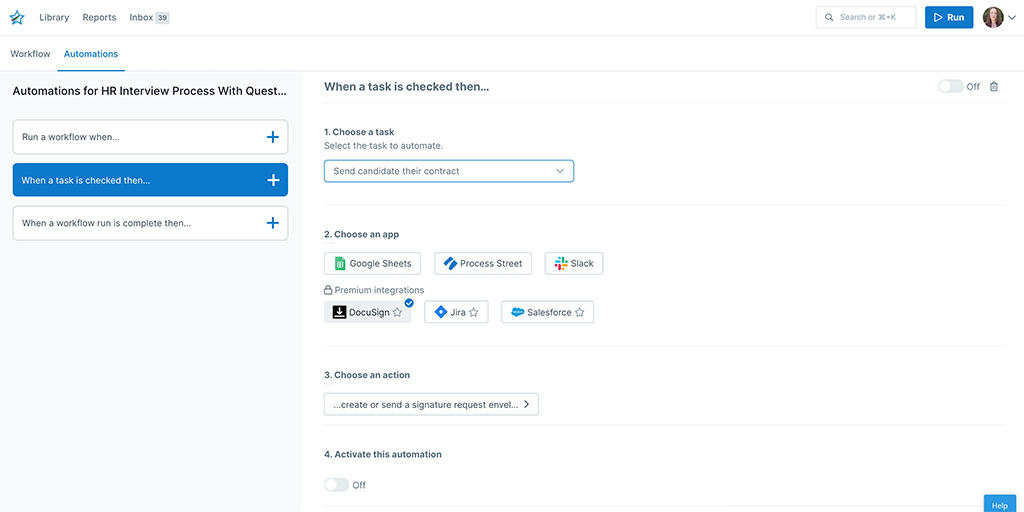Select 'Run a workflow when...' trigger

point(150,137)
